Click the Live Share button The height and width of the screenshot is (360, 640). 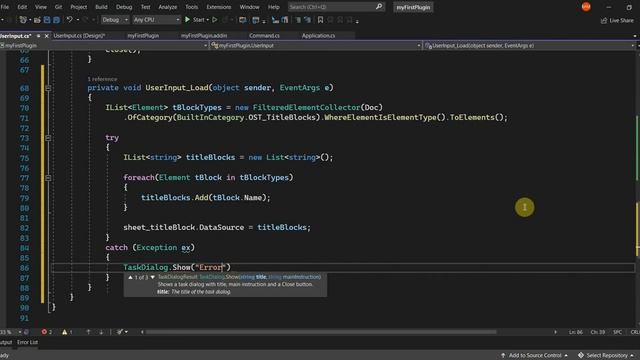tap(618, 20)
